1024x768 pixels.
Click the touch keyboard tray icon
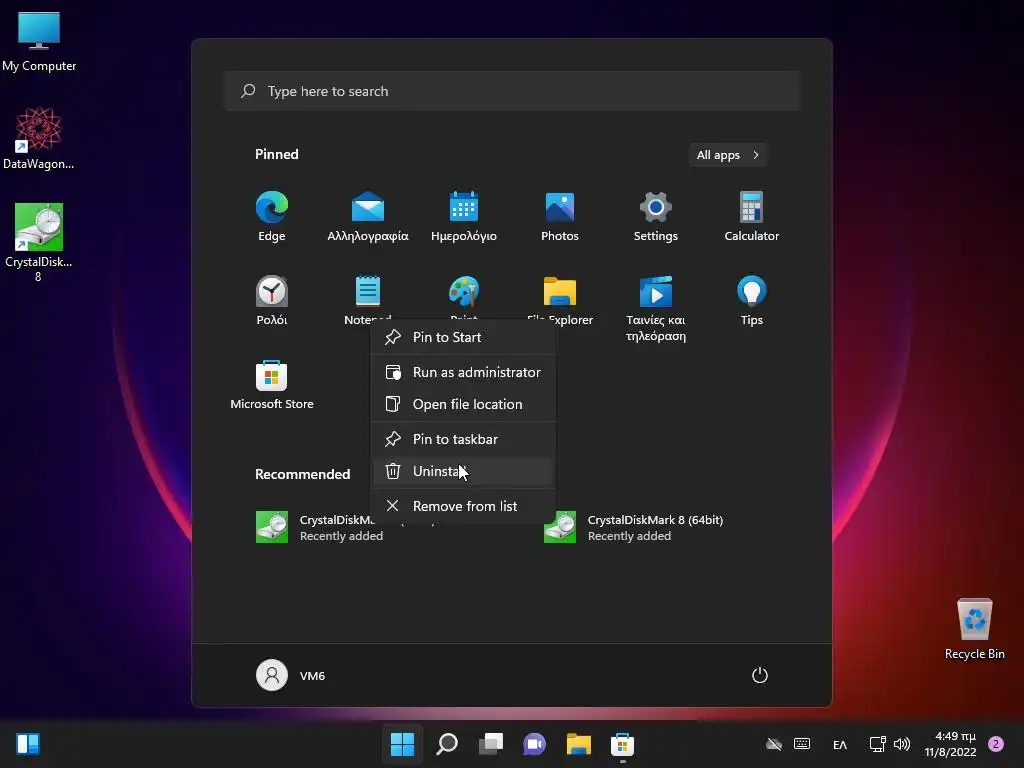pyautogui.click(x=802, y=744)
